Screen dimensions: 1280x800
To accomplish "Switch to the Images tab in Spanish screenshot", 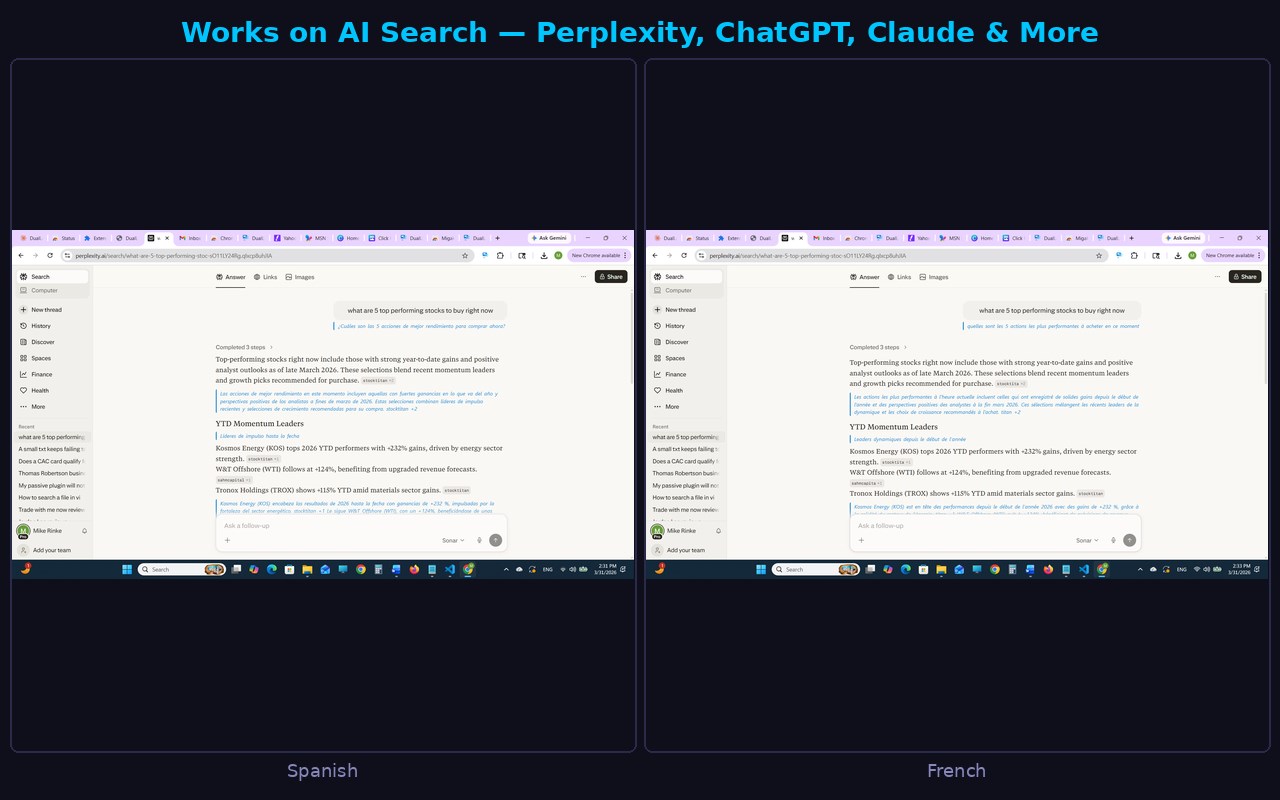I will pos(300,277).
